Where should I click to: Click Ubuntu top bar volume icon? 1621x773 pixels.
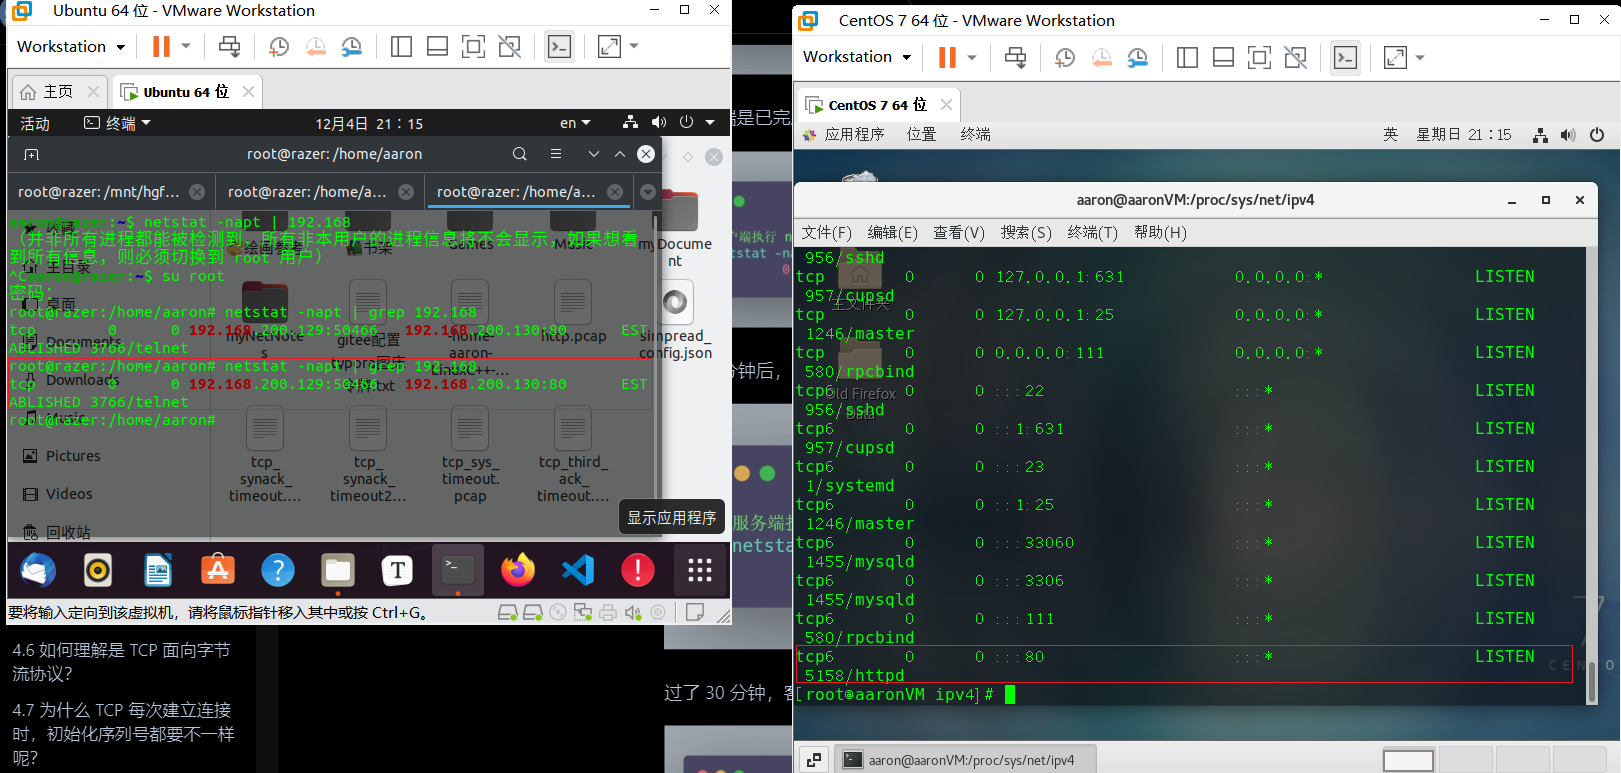click(658, 123)
